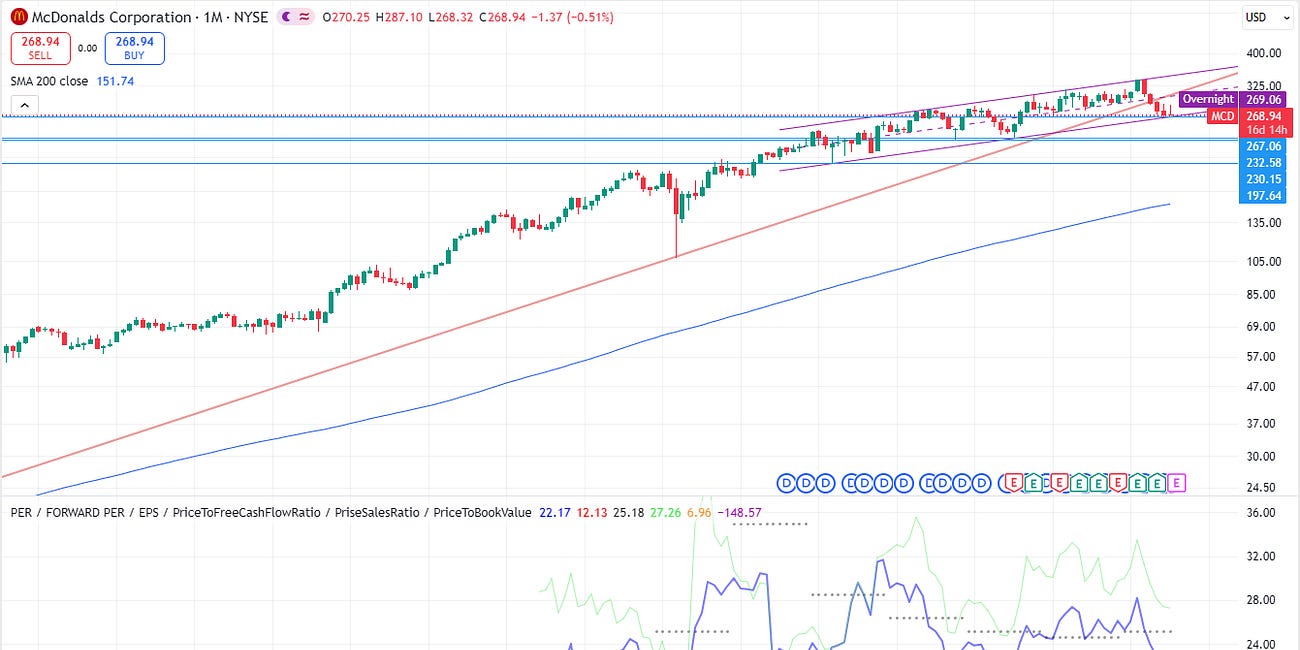1300x650 pixels.
Task: Click the McDonald's logo icon
Action: point(18,17)
